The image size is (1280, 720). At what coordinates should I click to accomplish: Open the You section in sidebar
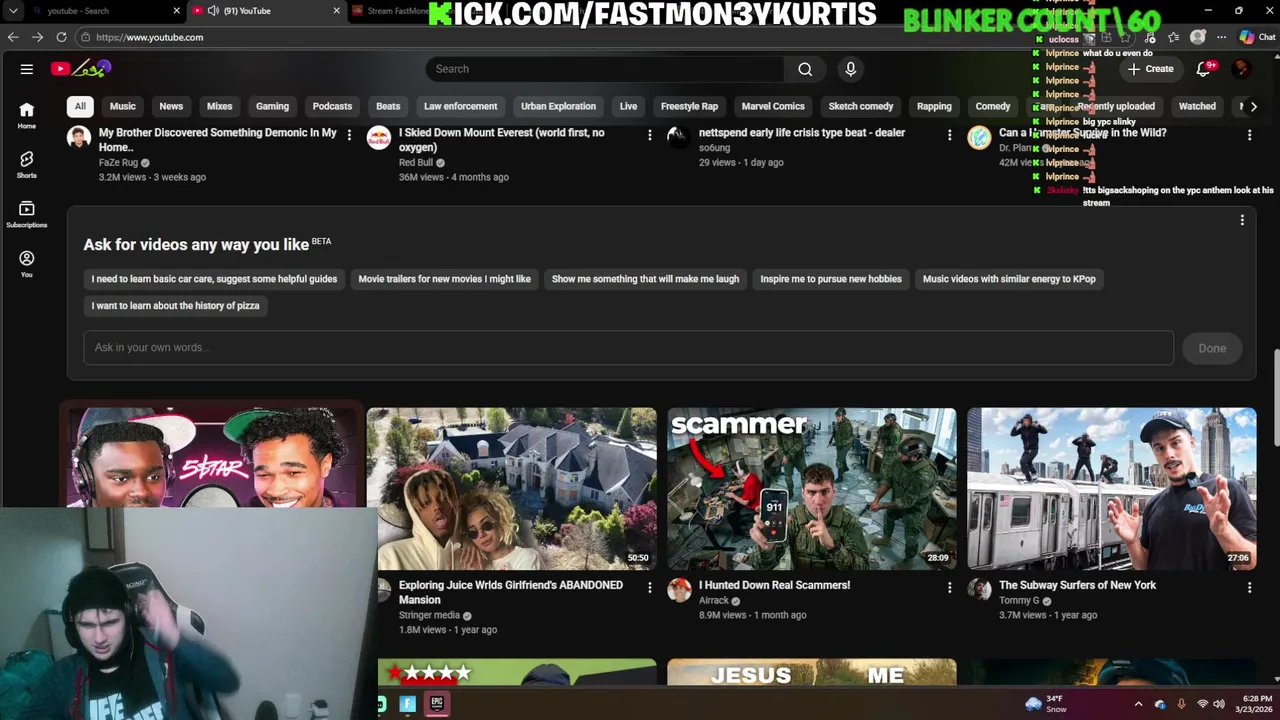(27, 264)
